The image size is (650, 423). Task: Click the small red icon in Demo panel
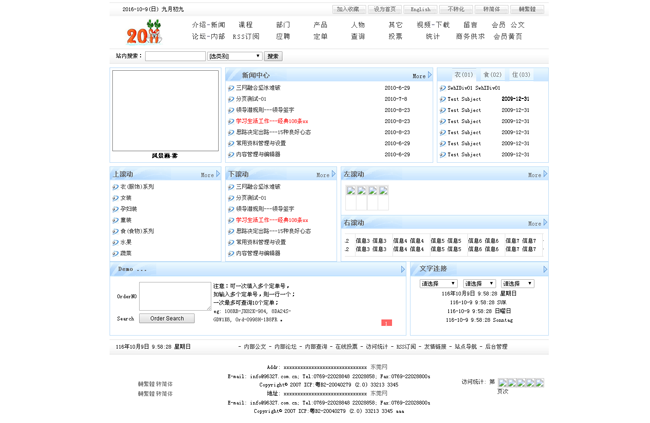point(386,323)
